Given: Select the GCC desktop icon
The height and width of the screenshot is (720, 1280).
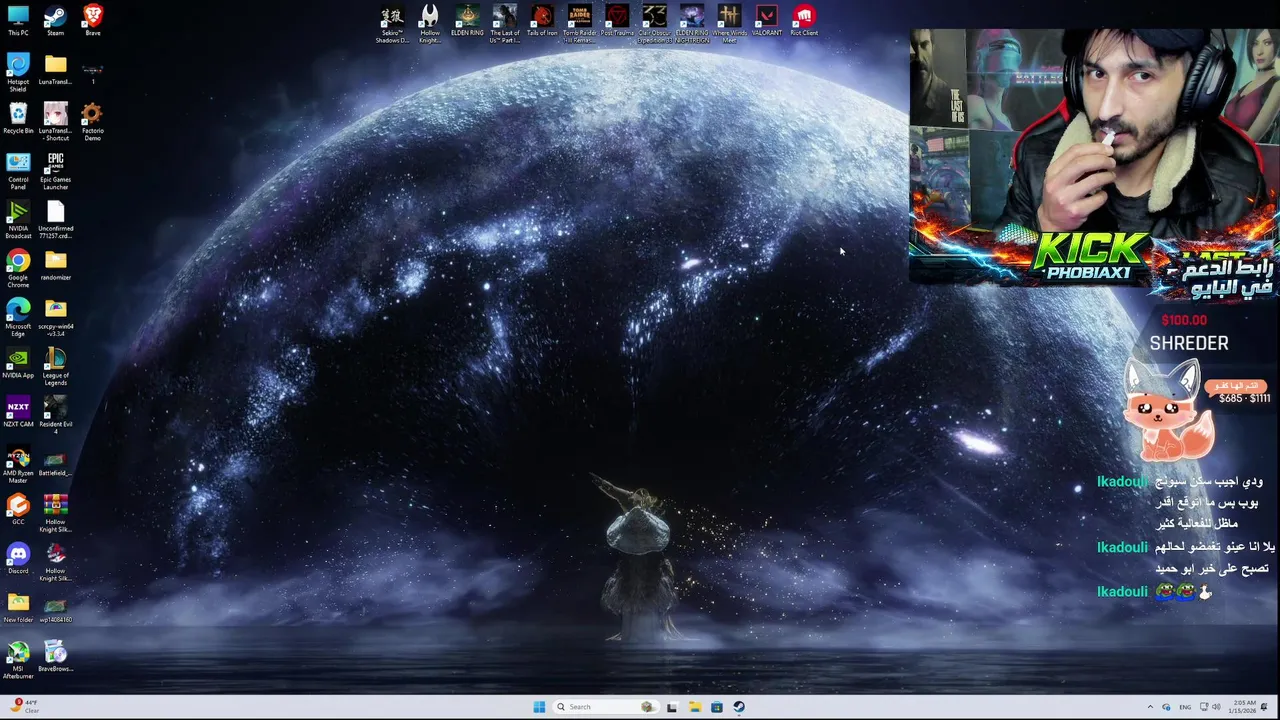Looking at the screenshot, I should [18, 510].
